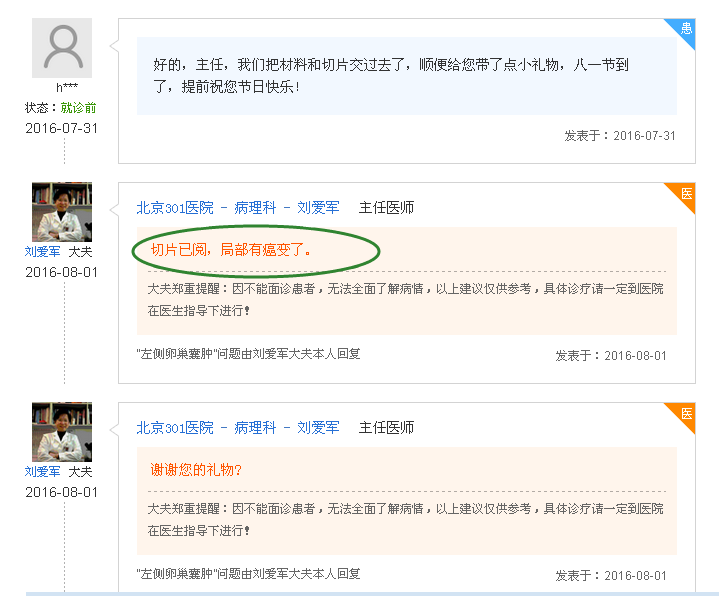Click 刘爱军 name under the second doctor photo

pyautogui.click(x=43, y=472)
